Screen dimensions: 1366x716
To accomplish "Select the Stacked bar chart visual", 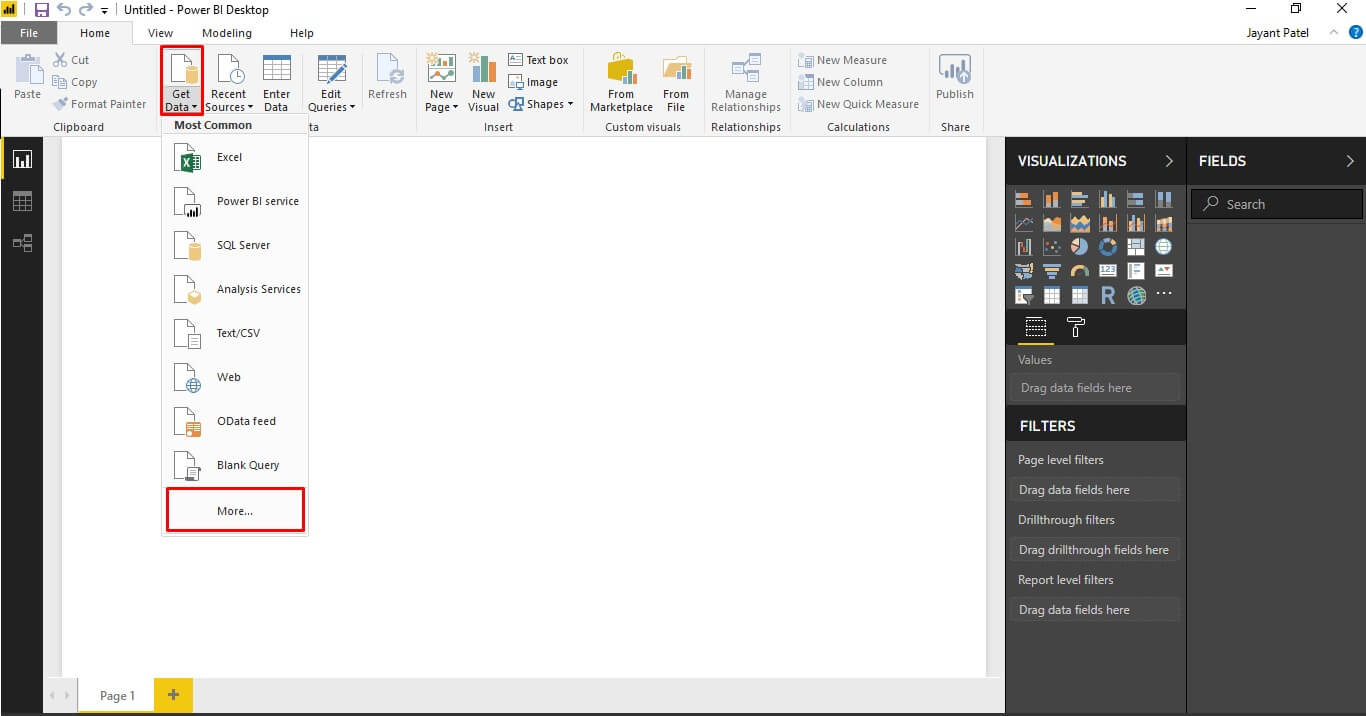I will (1024, 199).
